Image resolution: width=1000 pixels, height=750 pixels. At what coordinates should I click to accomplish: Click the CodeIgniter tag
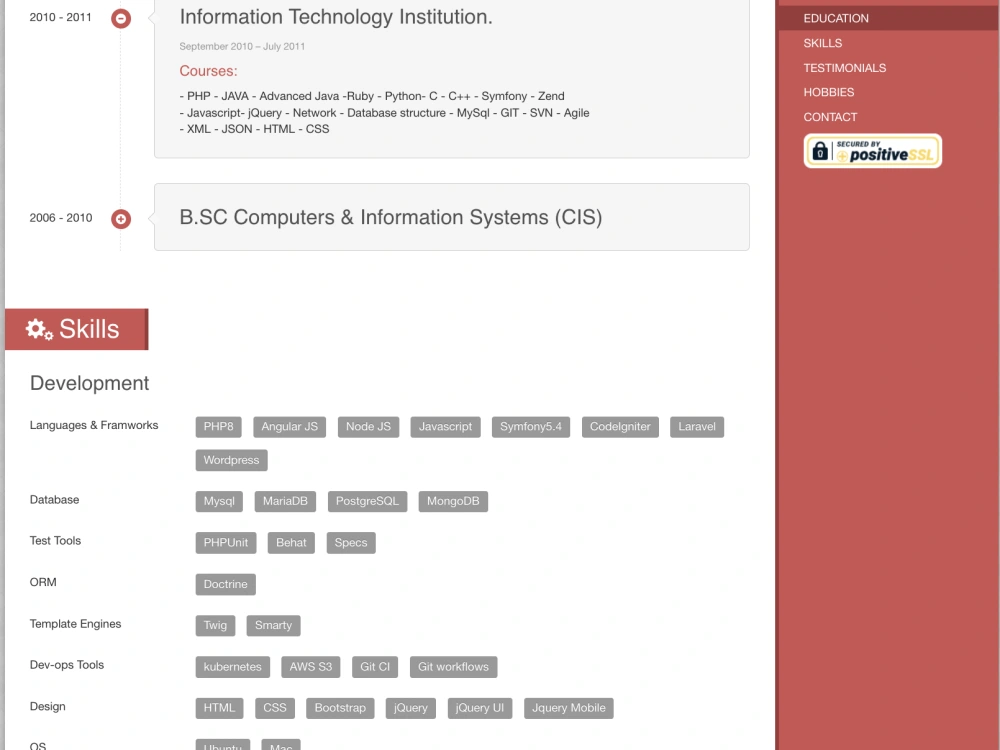coord(620,427)
